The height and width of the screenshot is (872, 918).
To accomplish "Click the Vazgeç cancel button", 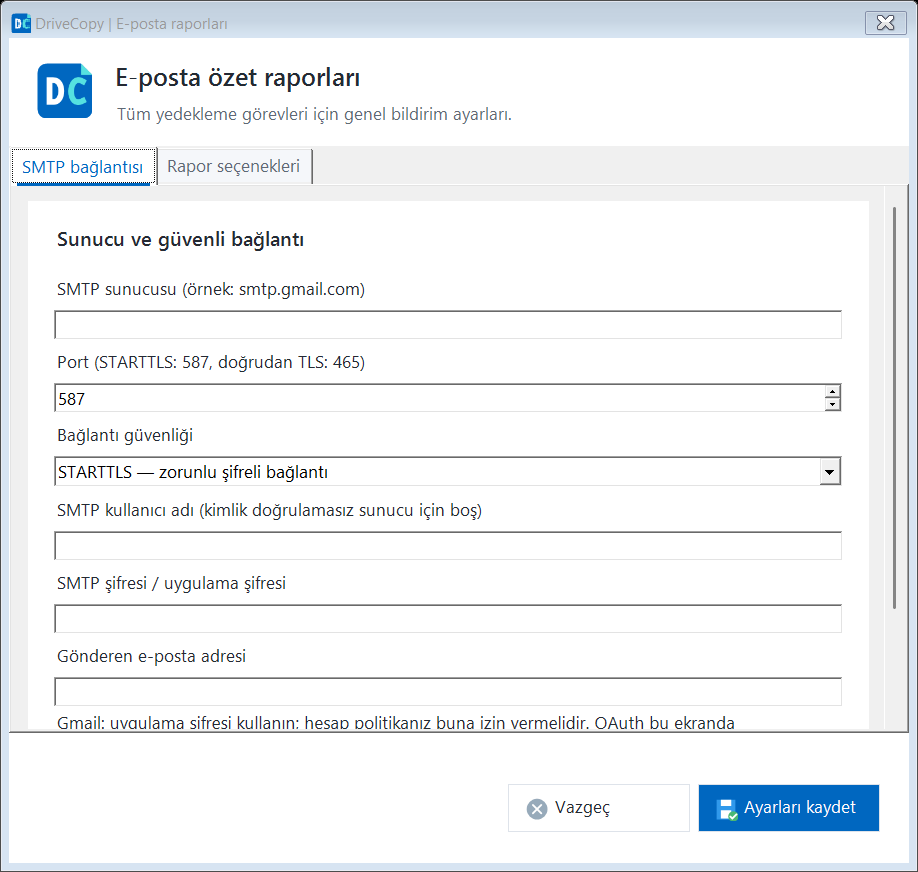I will 598,808.
